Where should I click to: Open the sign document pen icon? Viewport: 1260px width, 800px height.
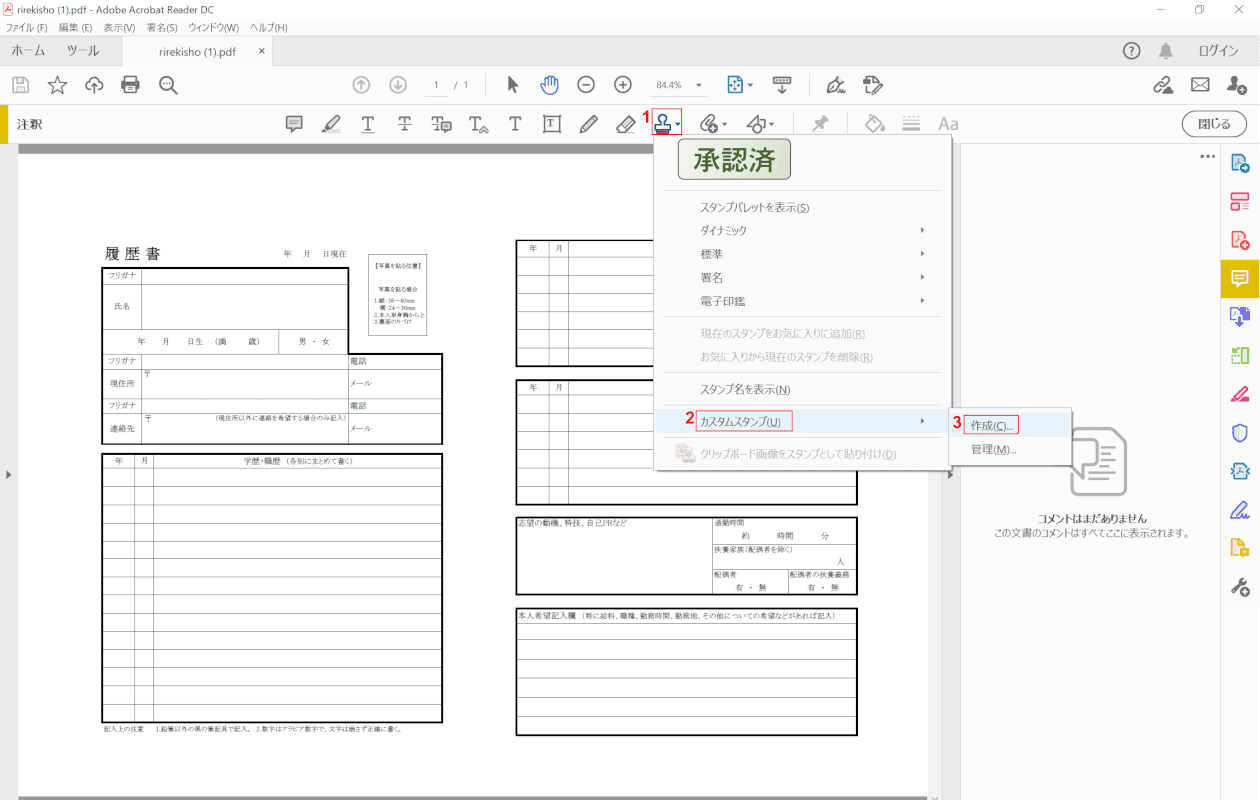tap(835, 85)
